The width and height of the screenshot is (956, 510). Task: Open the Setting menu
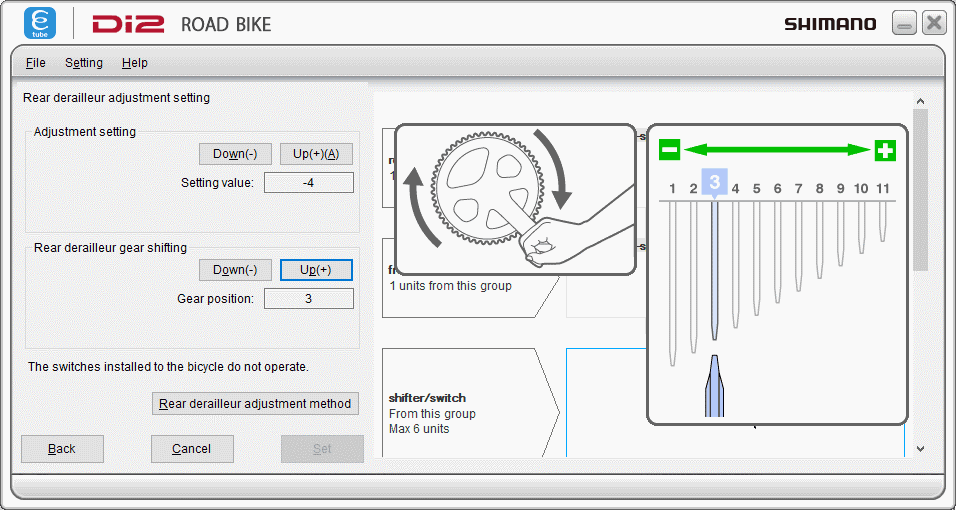[84, 63]
